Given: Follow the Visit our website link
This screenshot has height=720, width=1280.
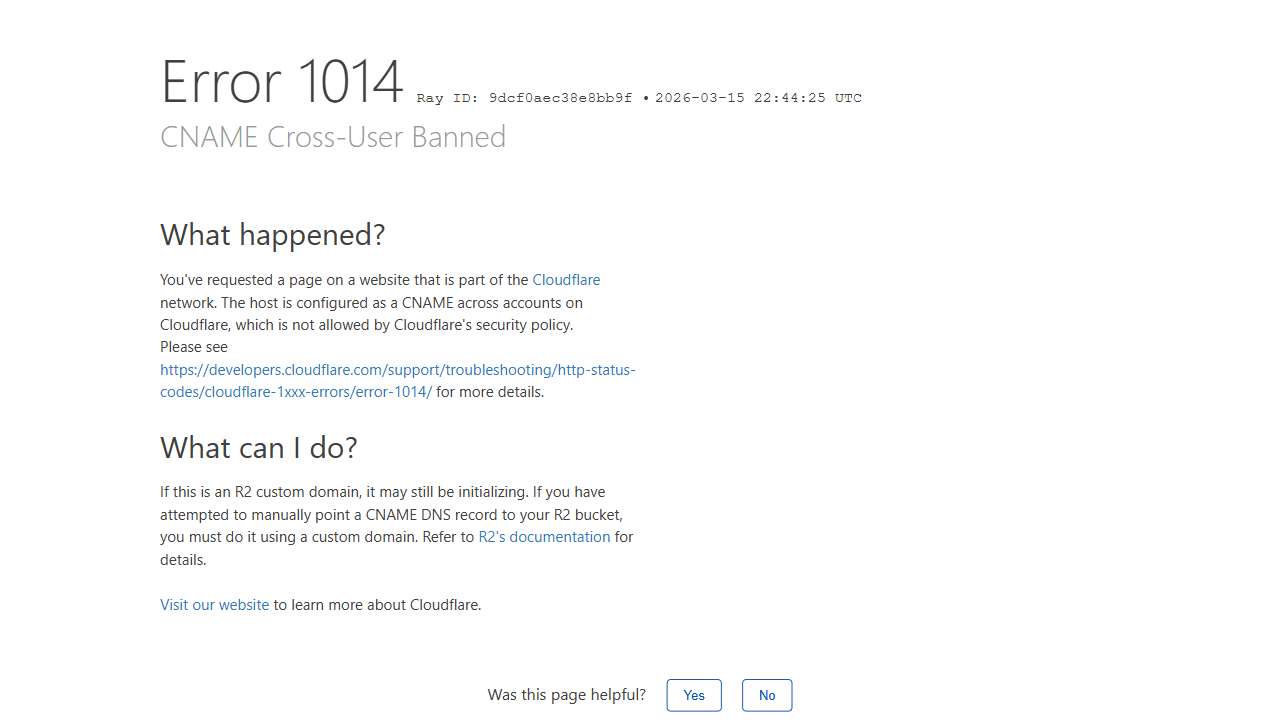Looking at the screenshot, I should [214, 605].
